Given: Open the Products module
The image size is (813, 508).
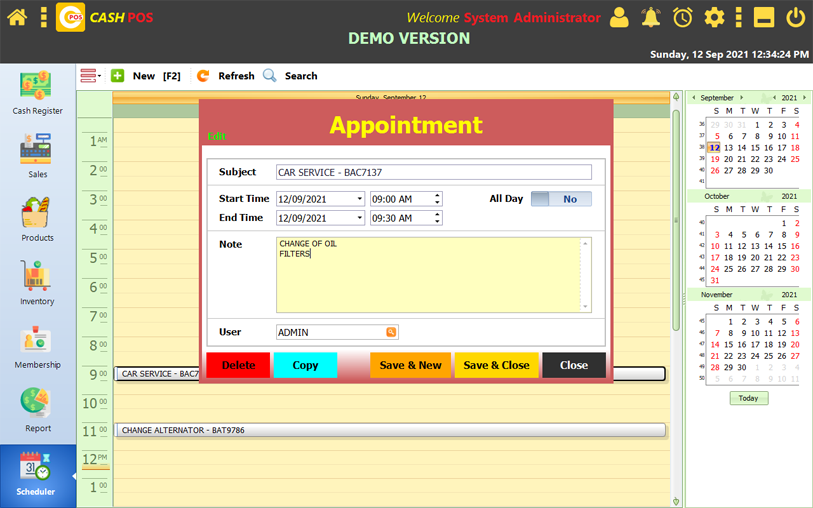Looking at the screenshot, I should pos(37,219).
